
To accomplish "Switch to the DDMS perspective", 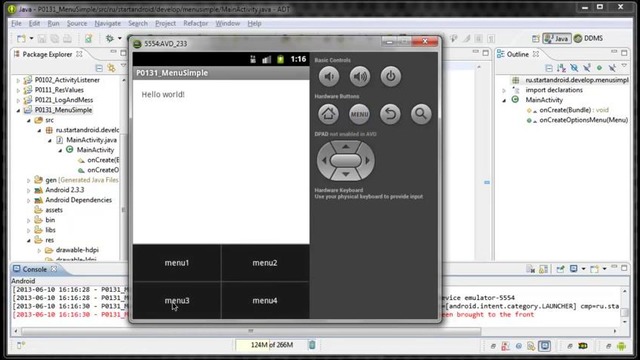I will pyautogui.click(x=589, y=38).
